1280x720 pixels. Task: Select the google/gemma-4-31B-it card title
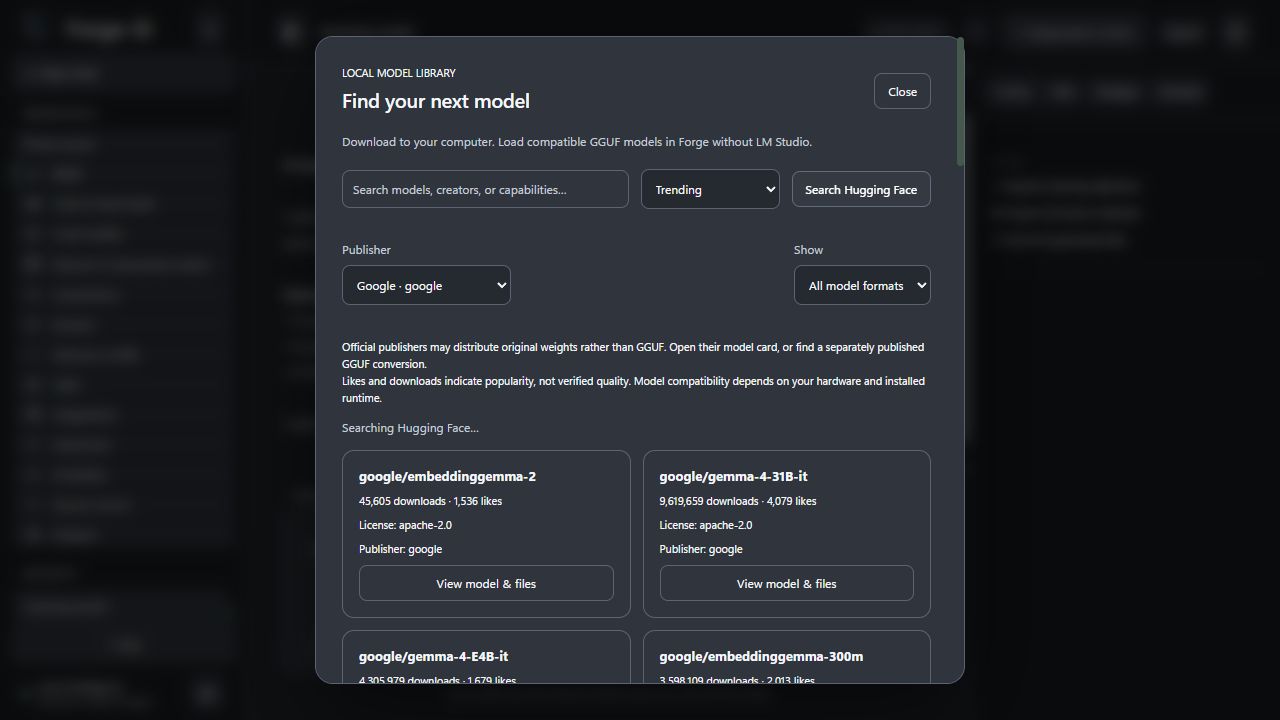pos(733,476)
